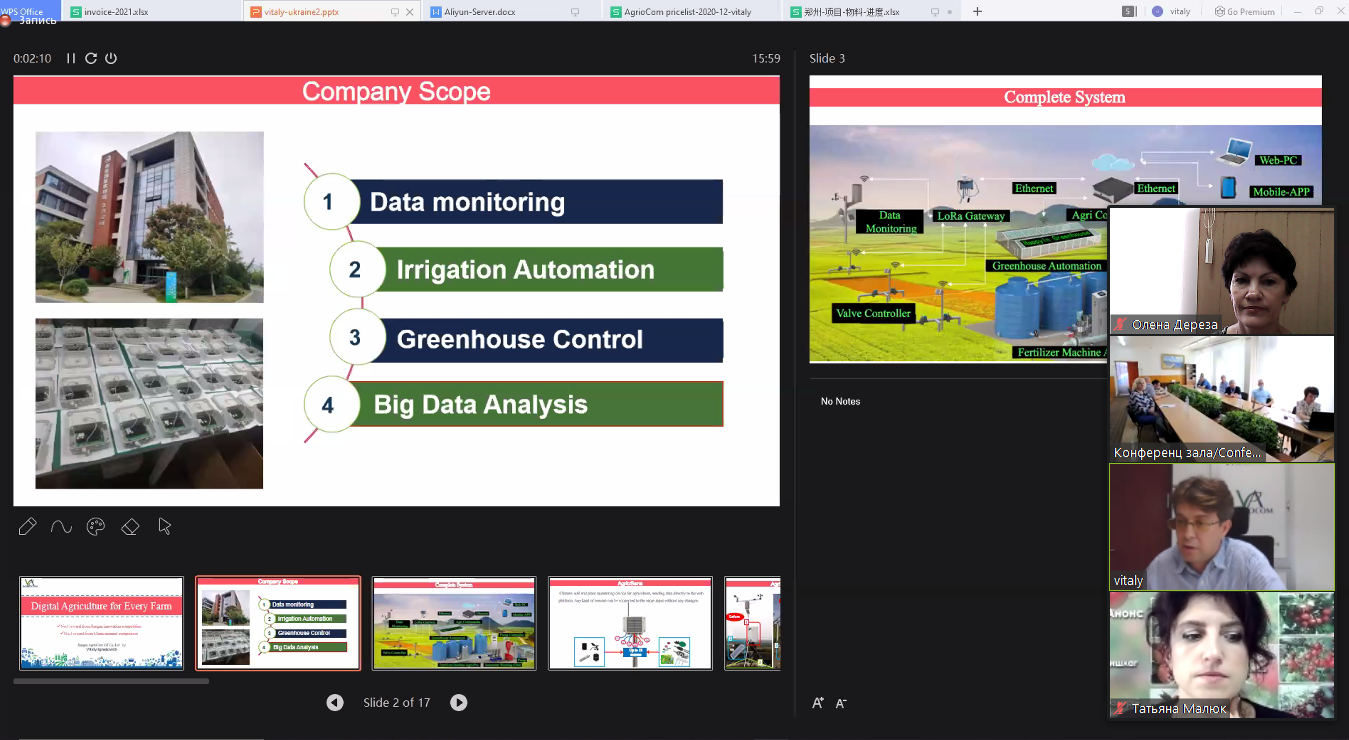This screenshot has height=740, width=1349.
Task: Click the slide thumbnail strip scrollbar
Action: [x=111, y=681]
